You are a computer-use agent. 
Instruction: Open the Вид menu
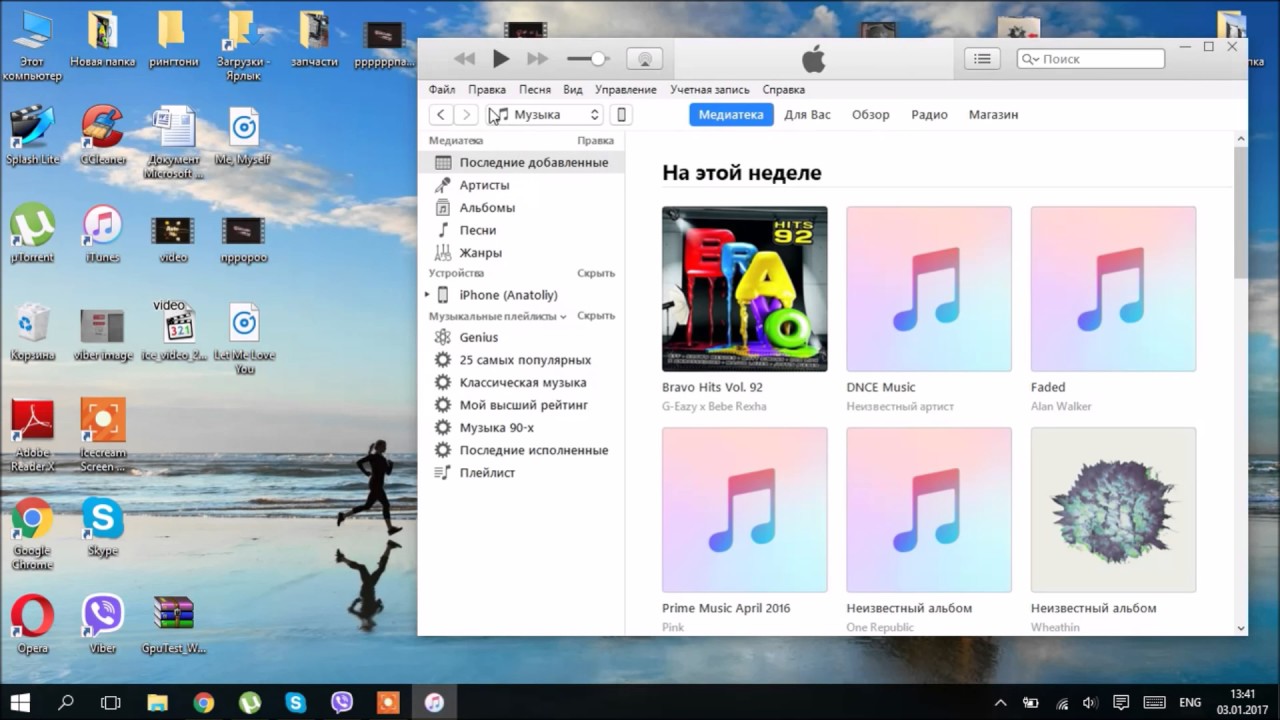(x=573, y=89)
